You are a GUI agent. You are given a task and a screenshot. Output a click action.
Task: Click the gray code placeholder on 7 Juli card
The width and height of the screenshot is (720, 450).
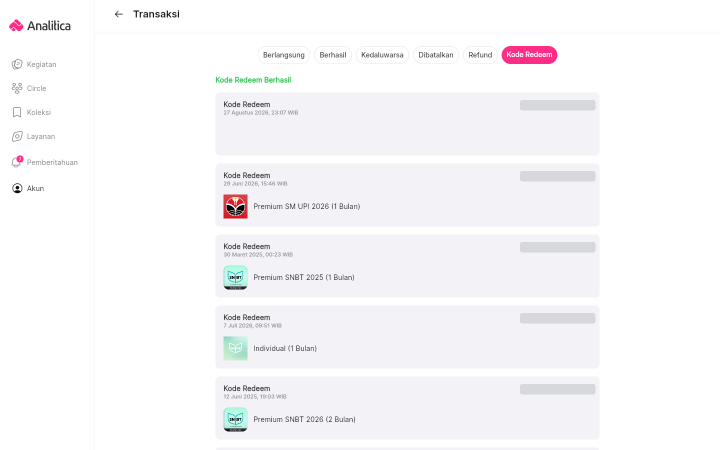tap(557, 318)
